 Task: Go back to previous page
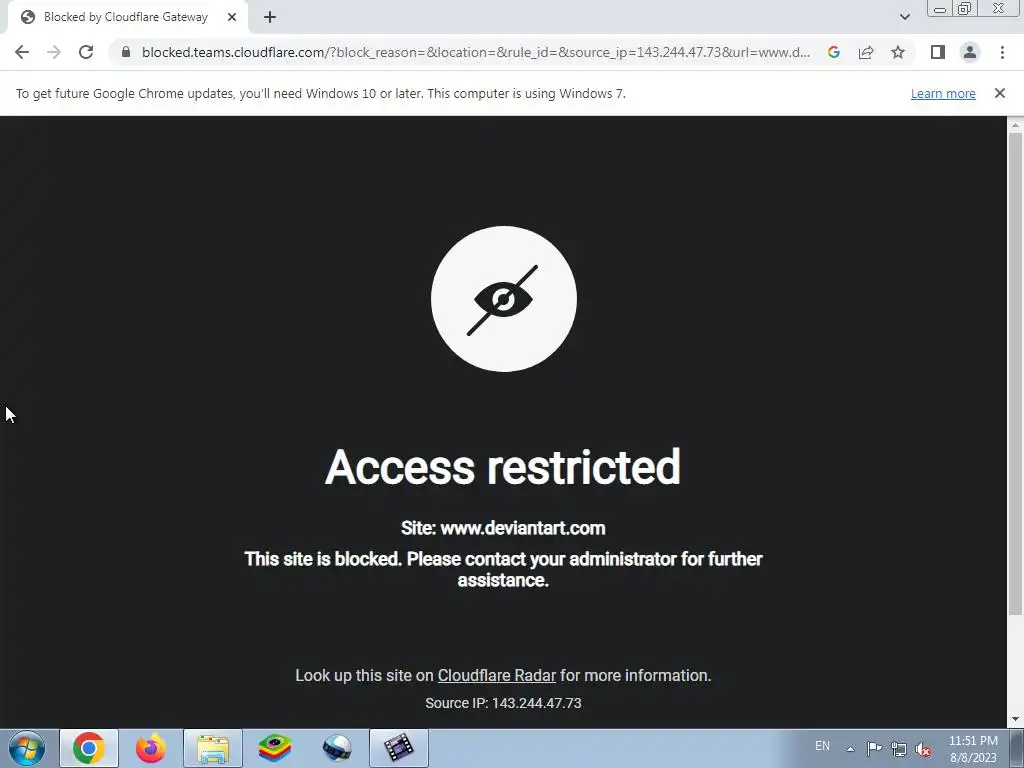click(22, 52)
